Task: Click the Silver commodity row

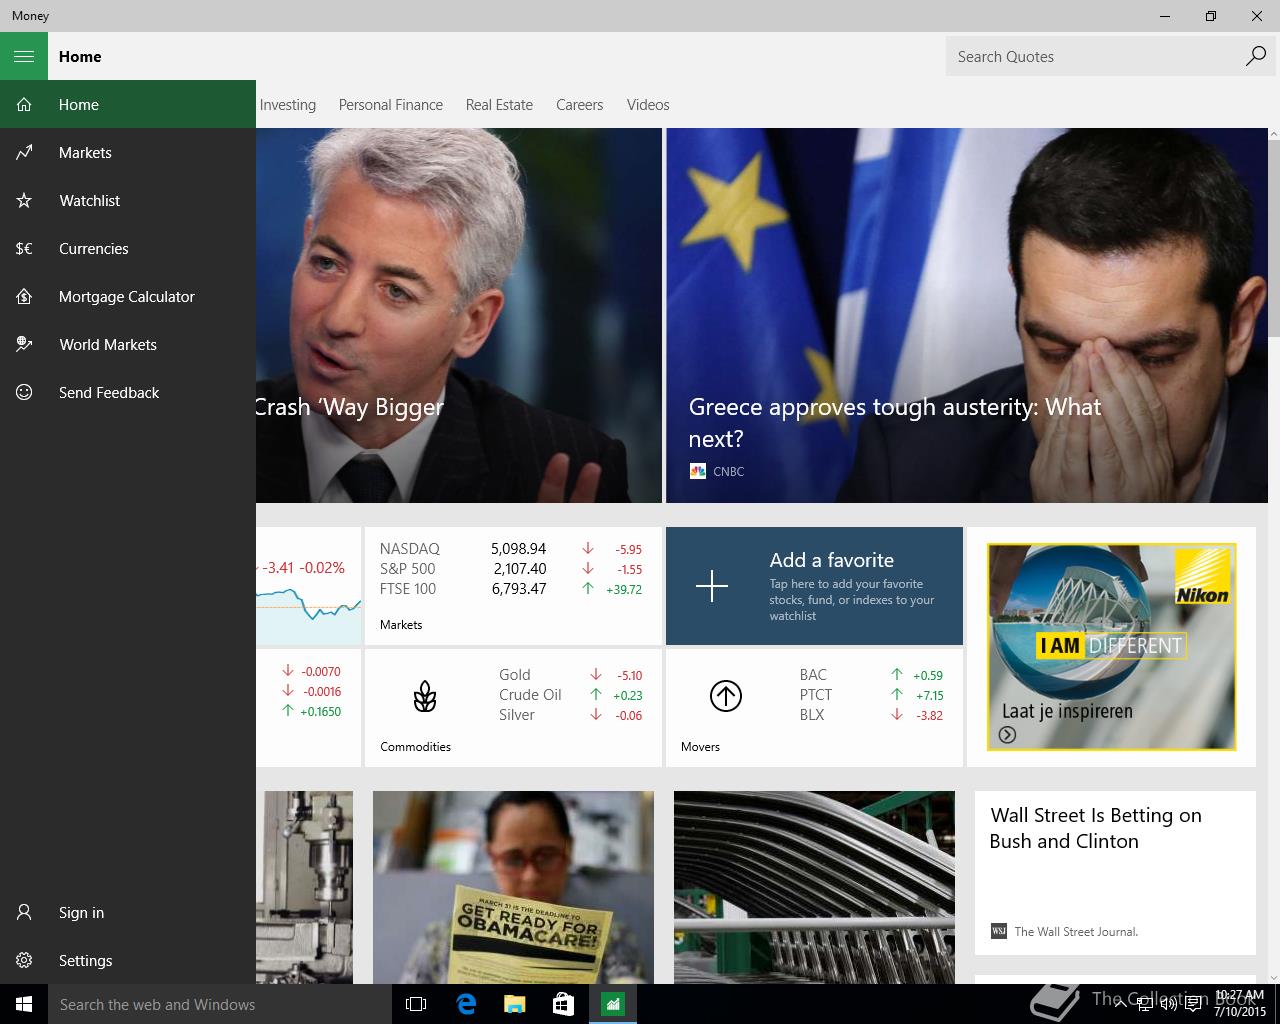Action: 571,714
